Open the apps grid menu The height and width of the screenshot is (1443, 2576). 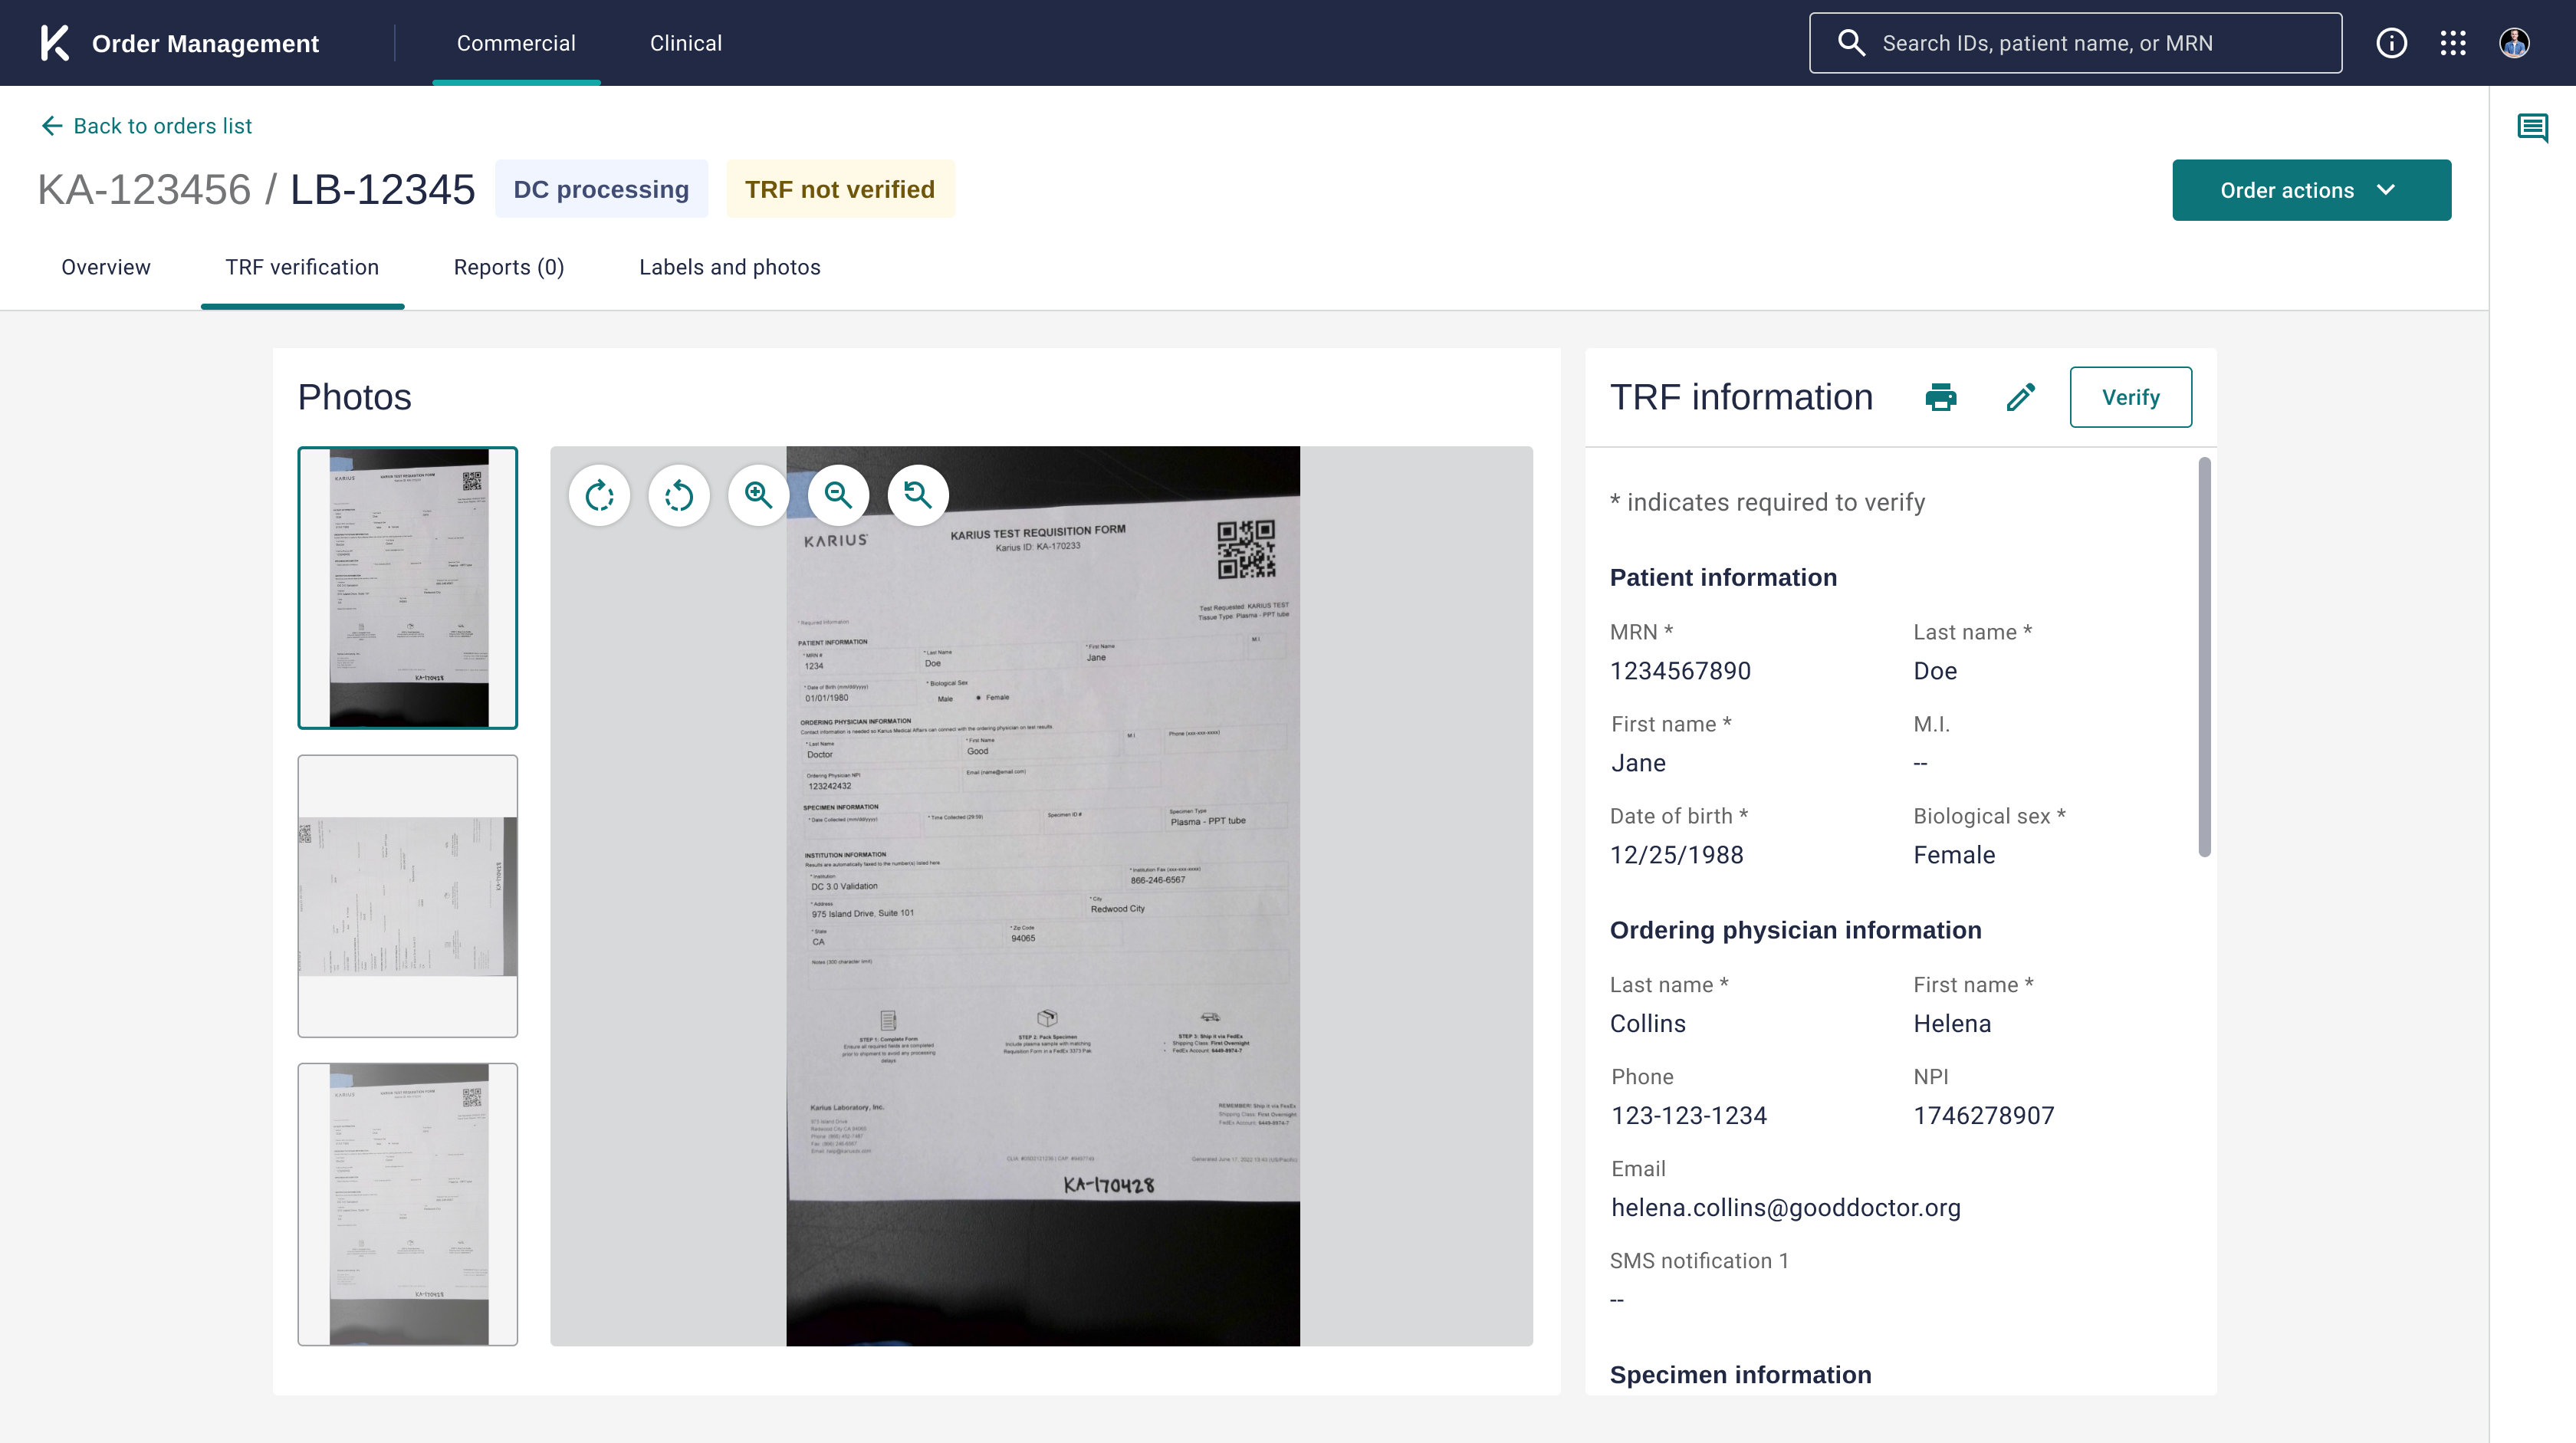pyautogui.click(x=2452, y=43)
